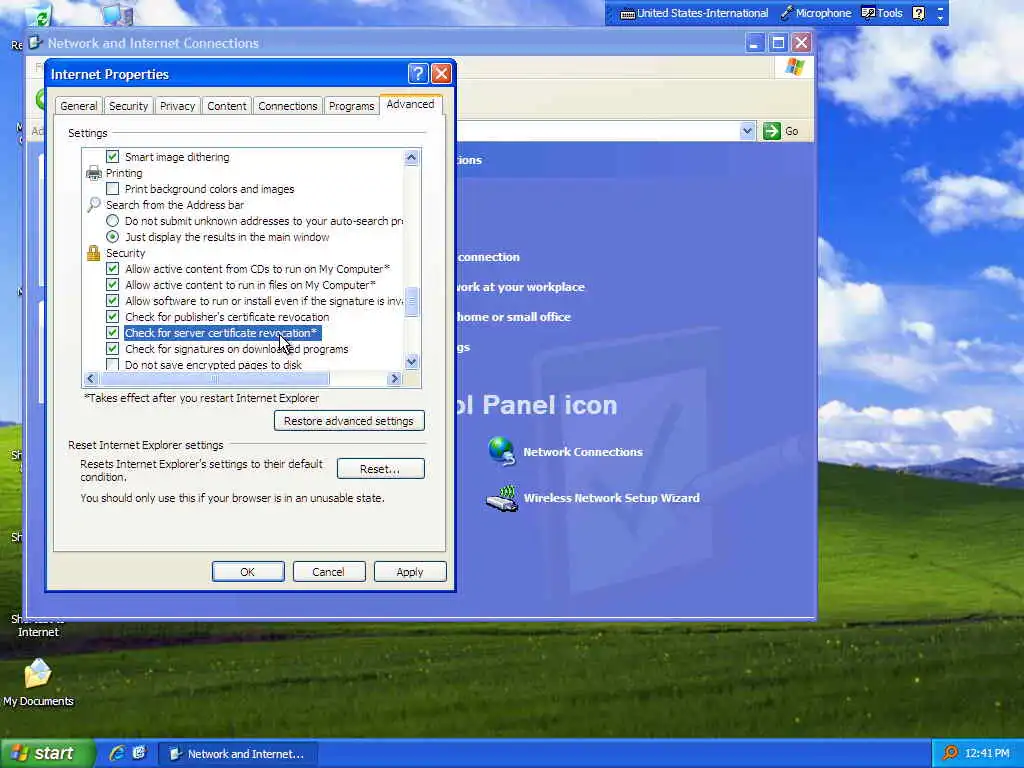Click the Wireless Network Setup Wizard link text
This screenshot has height=768, width=1024.
pyautogui.click(x=611, y=498)
